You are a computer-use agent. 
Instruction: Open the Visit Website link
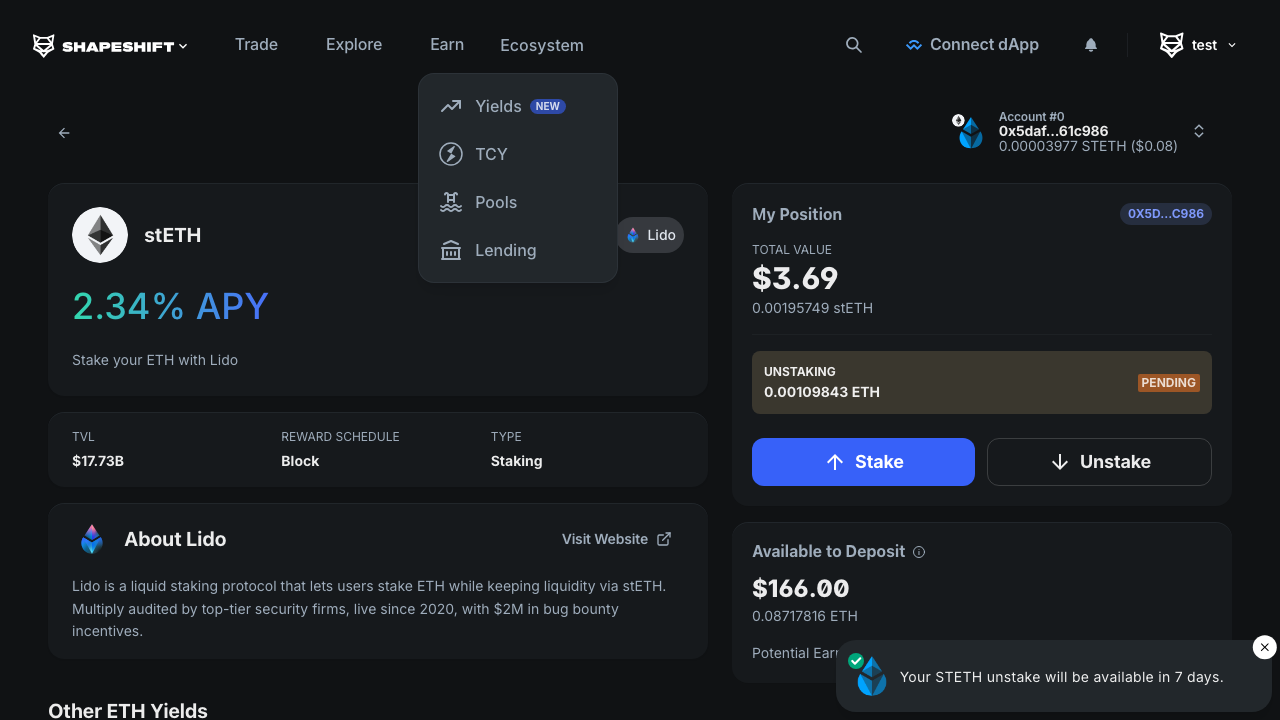point(616,539)
